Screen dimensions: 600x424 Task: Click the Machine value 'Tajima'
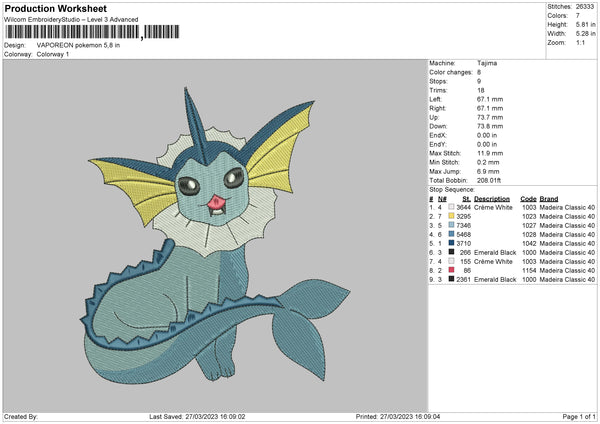coord(487,63)
